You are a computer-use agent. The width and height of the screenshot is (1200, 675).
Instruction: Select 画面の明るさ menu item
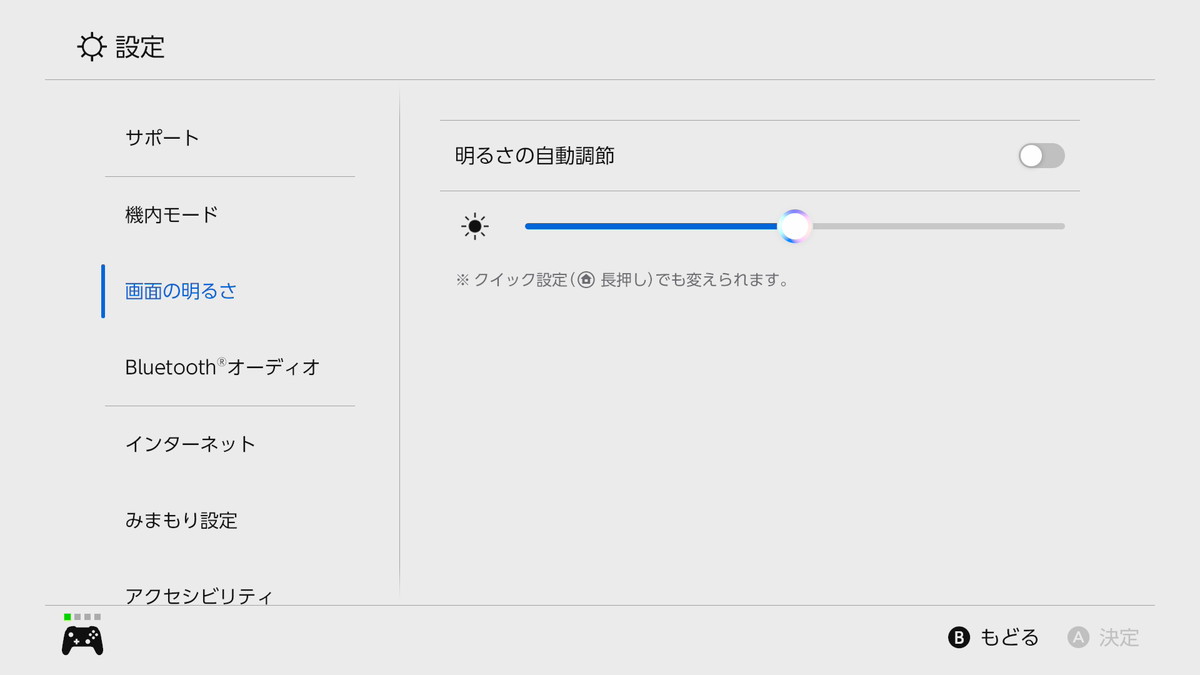pos(181,291)
